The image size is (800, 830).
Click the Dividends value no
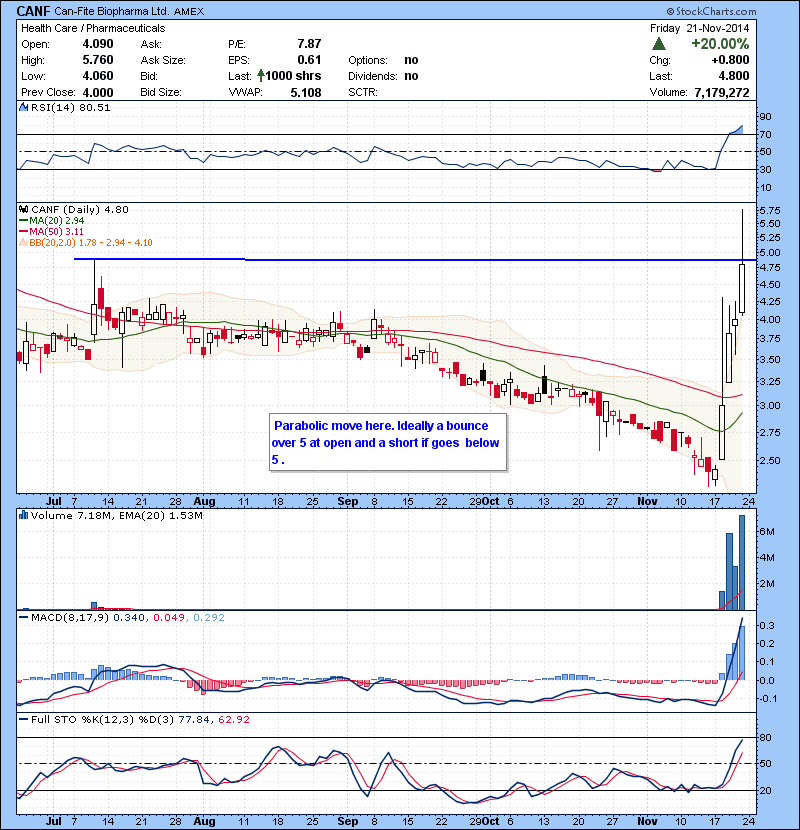click(411, 76)
